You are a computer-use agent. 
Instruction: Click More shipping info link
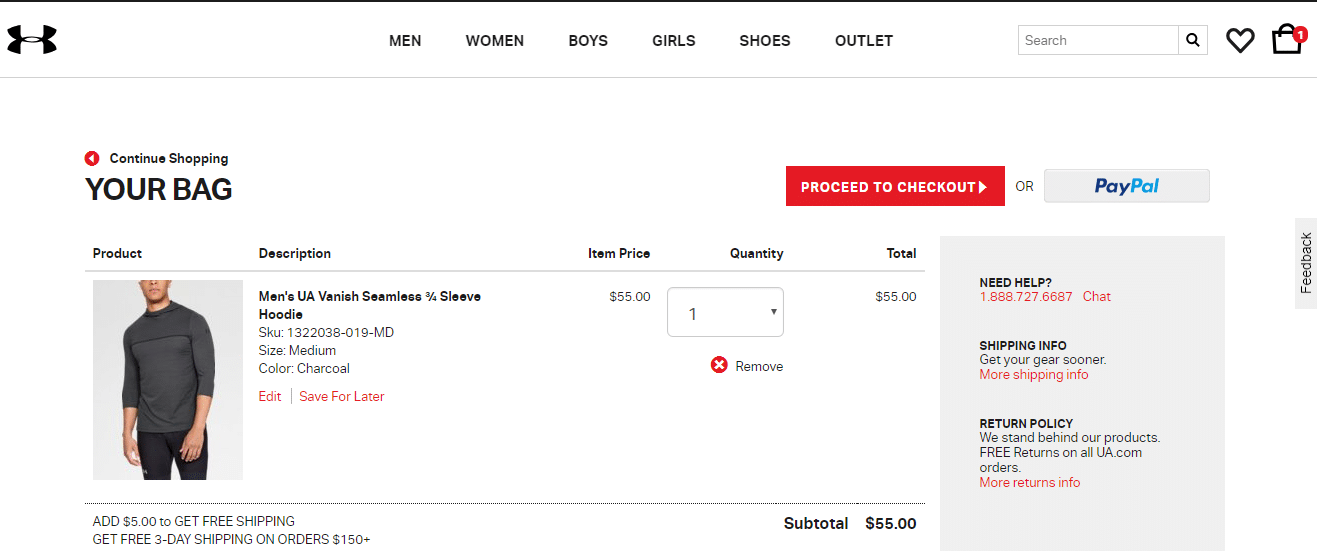tap(1034, 374)
